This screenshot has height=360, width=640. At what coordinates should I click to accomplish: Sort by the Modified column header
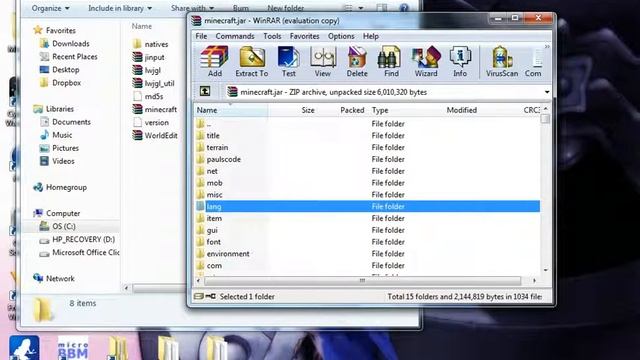pos(462,110)
